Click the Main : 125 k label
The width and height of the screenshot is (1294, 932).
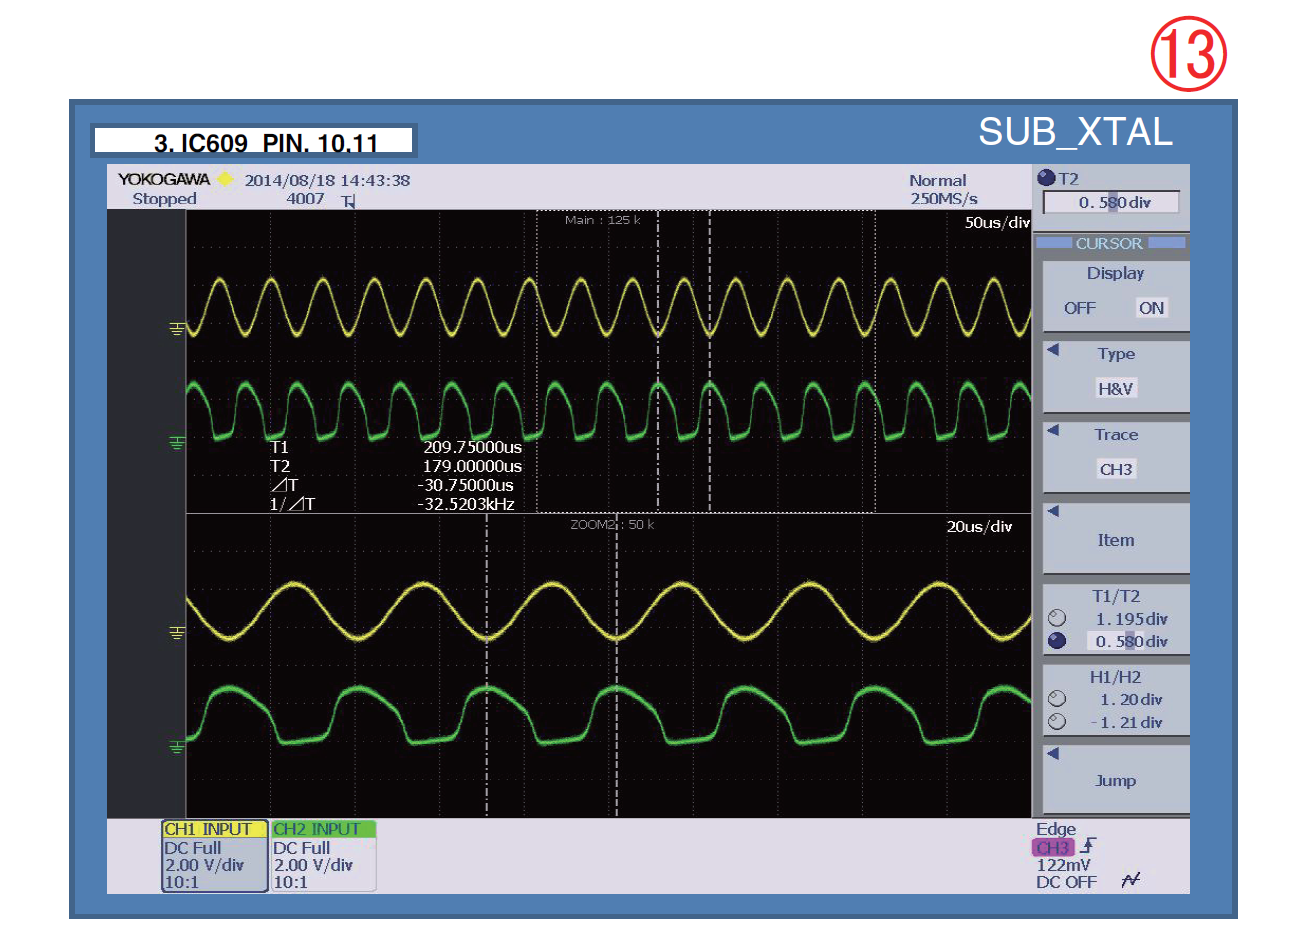click(603, 220)
